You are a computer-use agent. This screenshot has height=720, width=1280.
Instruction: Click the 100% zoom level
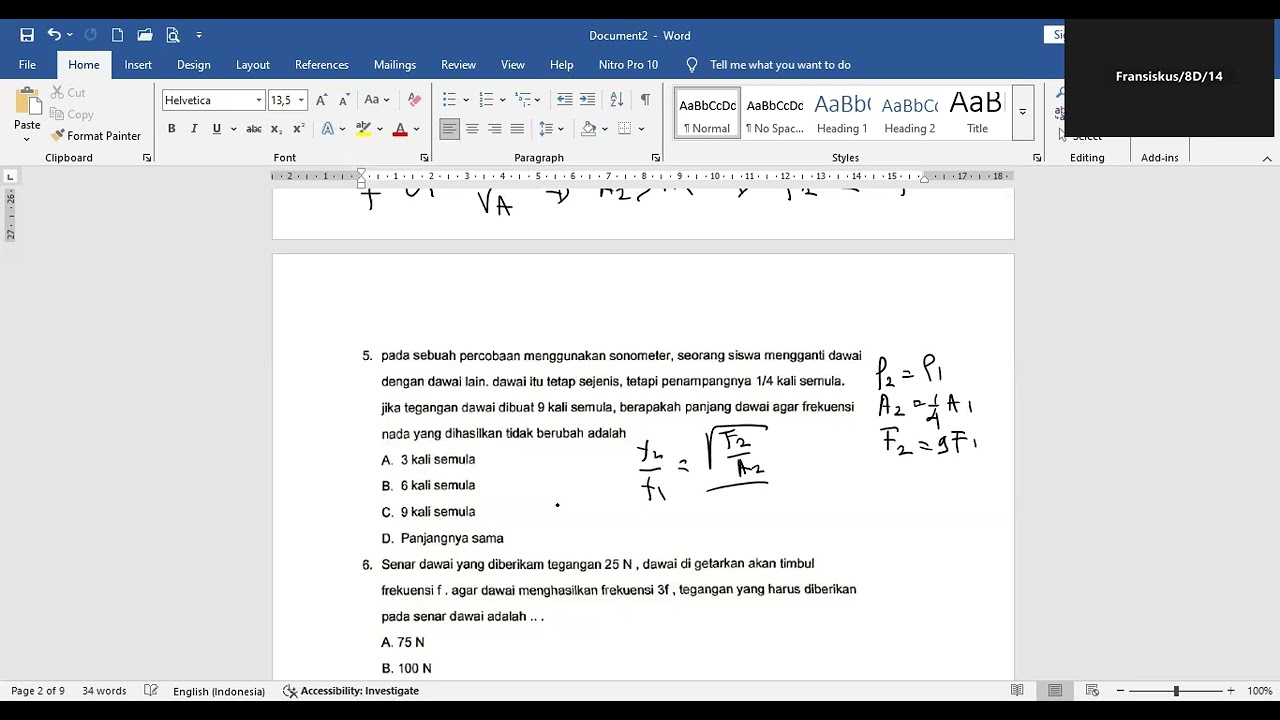point(1259,691)
